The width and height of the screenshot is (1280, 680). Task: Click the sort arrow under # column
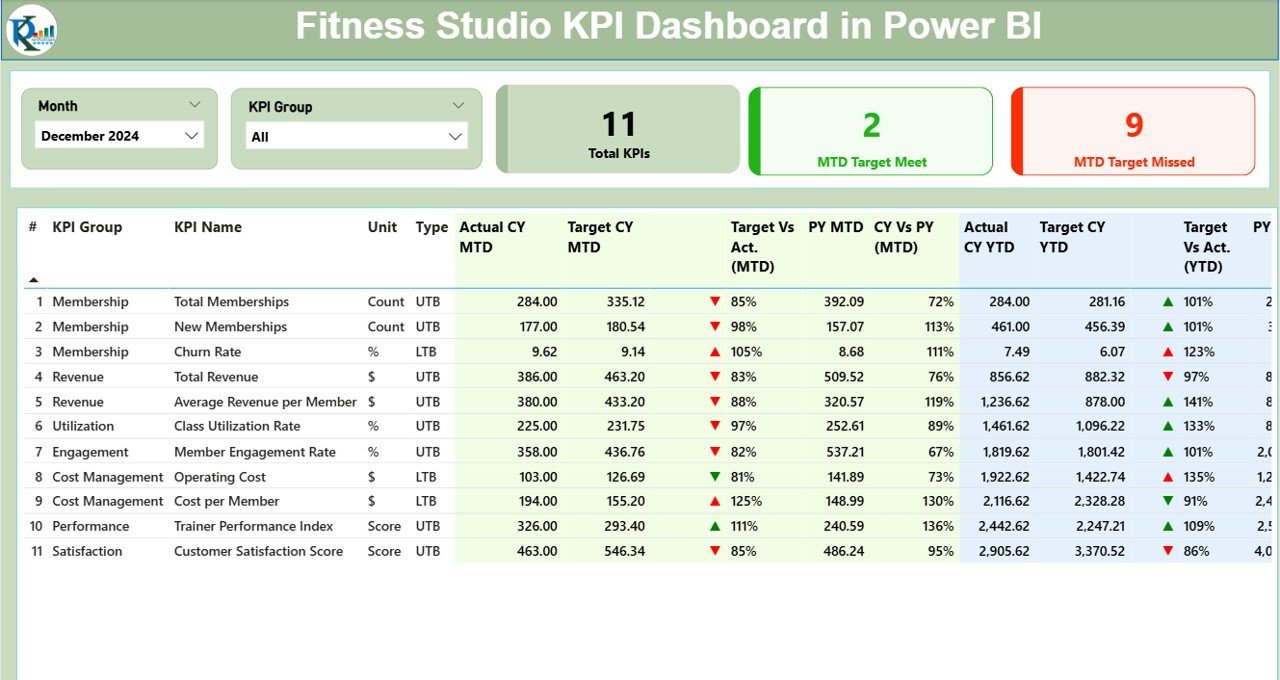point(33,280)
